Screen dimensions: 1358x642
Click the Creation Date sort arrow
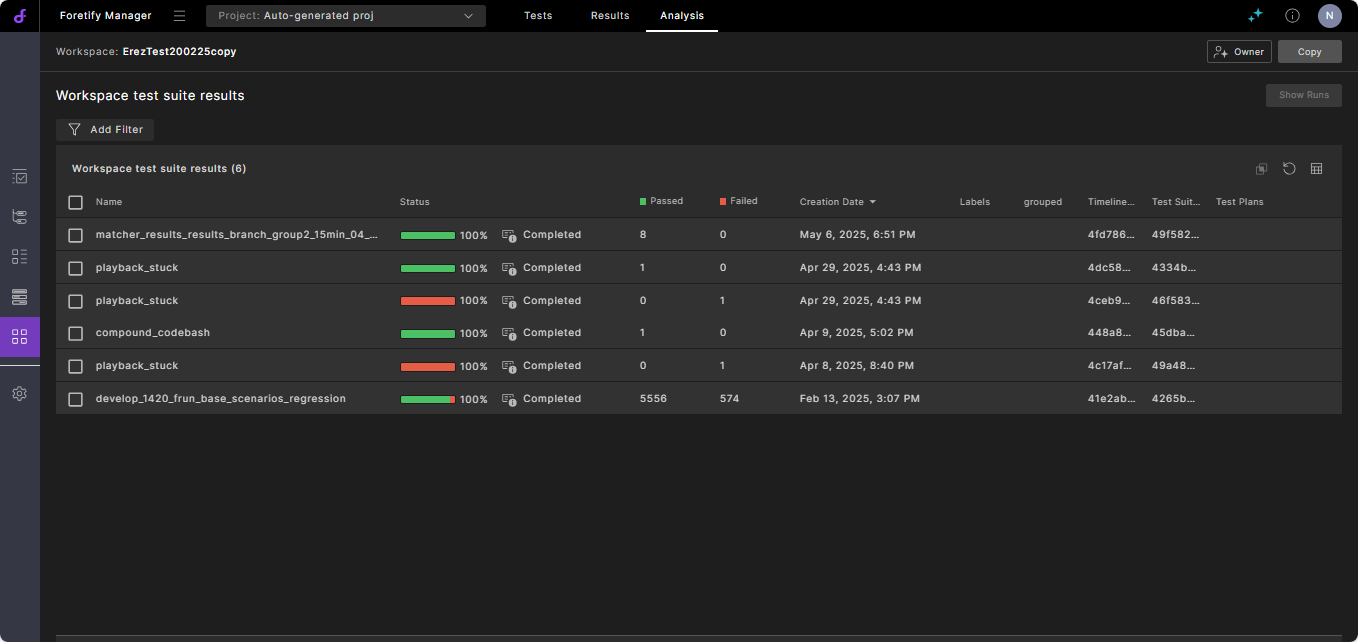coord(873,202)
